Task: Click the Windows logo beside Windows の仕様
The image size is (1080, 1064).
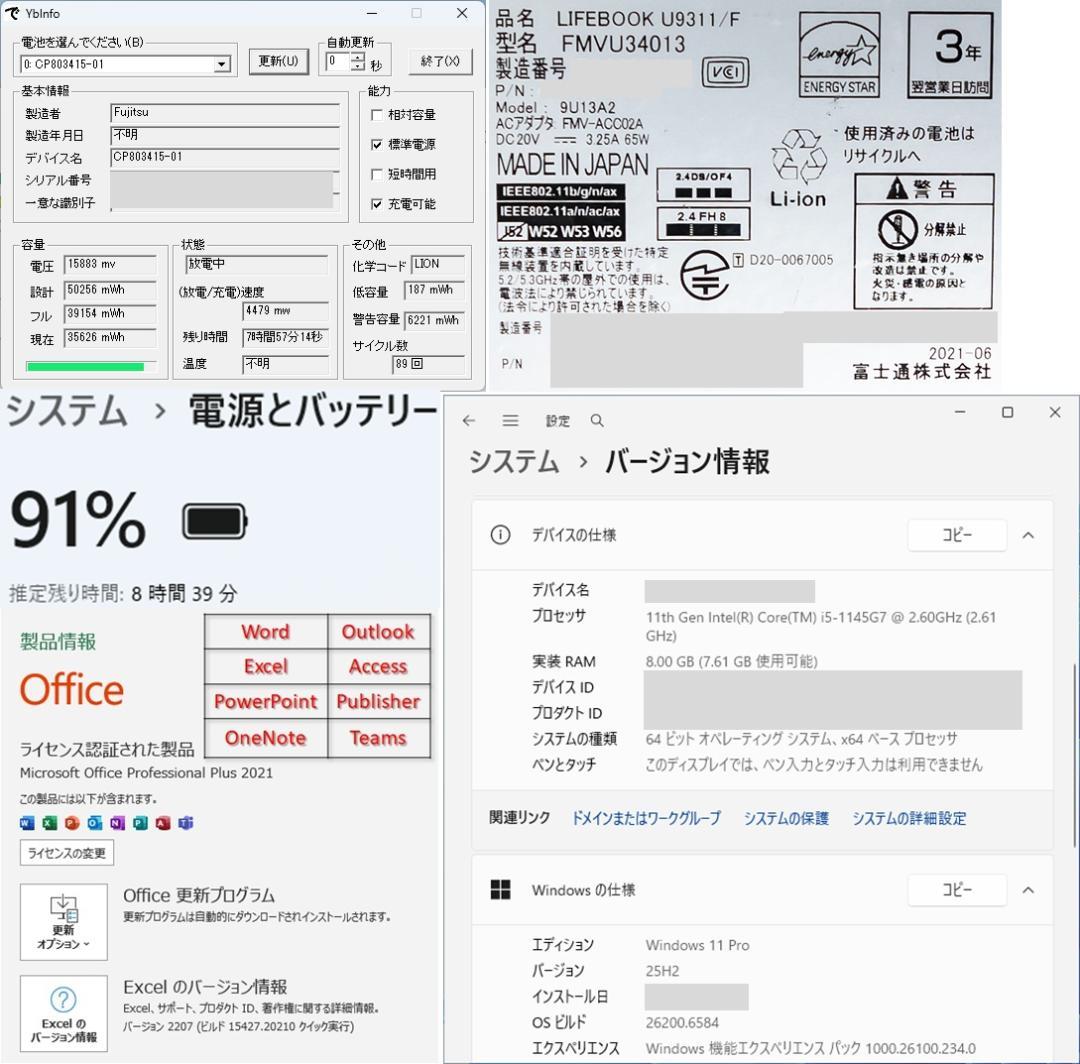Action: [501, 890]
